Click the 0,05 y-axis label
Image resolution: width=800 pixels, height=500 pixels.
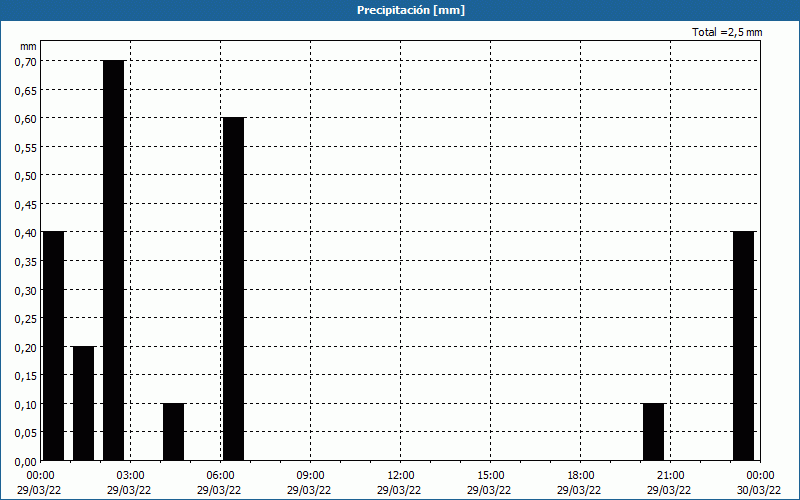(26, 433)
